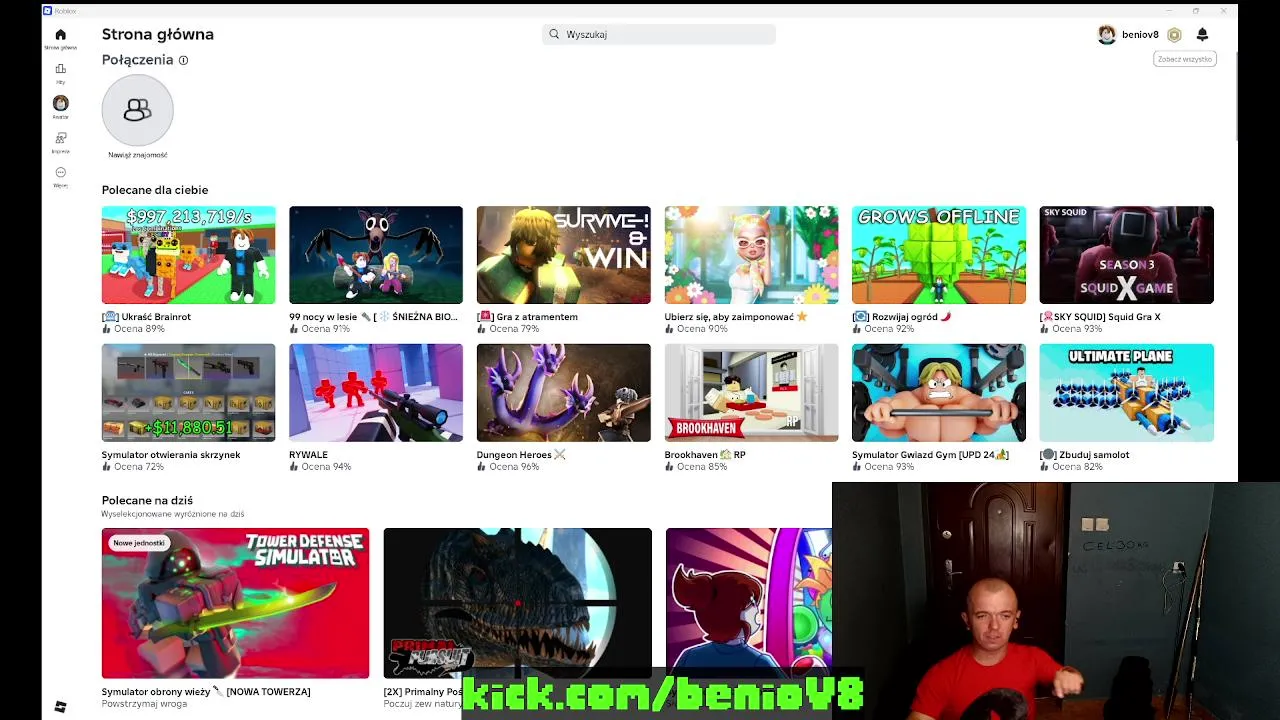Click the Robux coin icon
This screenshot has width=1280, height=720.
[x=1174, y=35]
